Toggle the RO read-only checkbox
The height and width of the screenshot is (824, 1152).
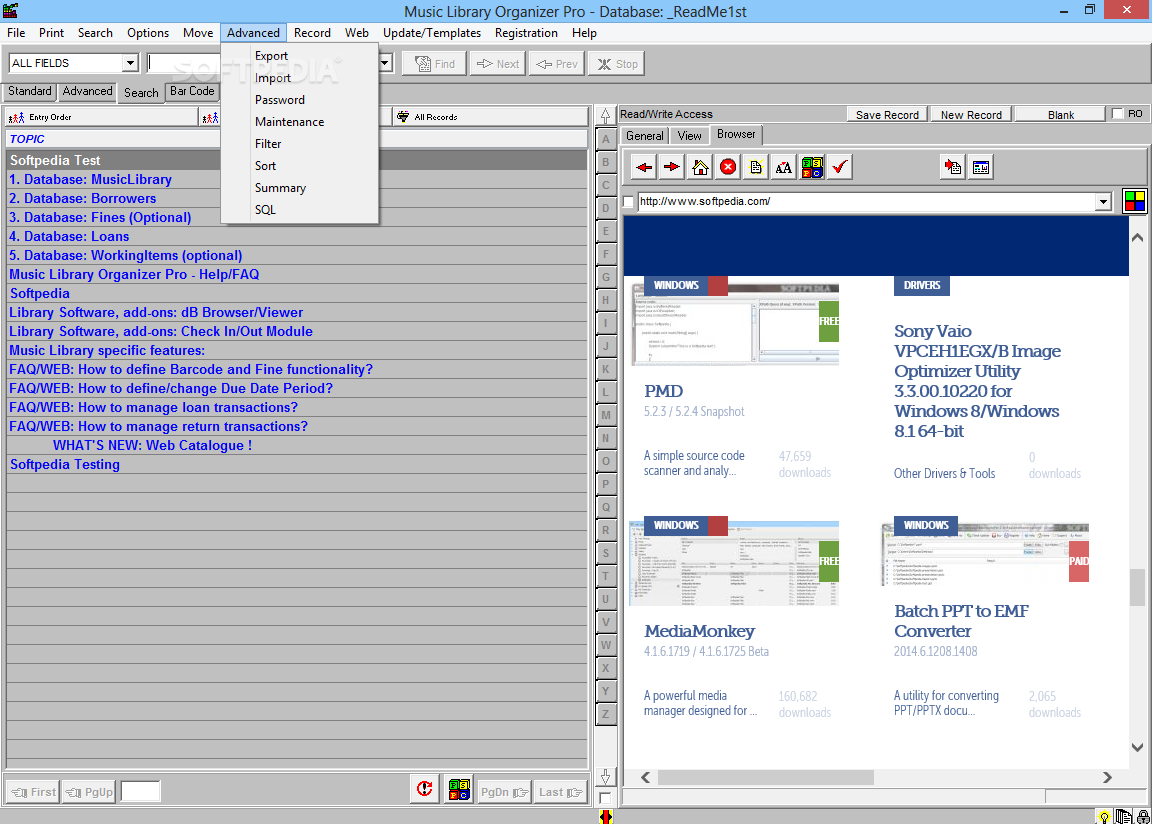click(1117, 114)
